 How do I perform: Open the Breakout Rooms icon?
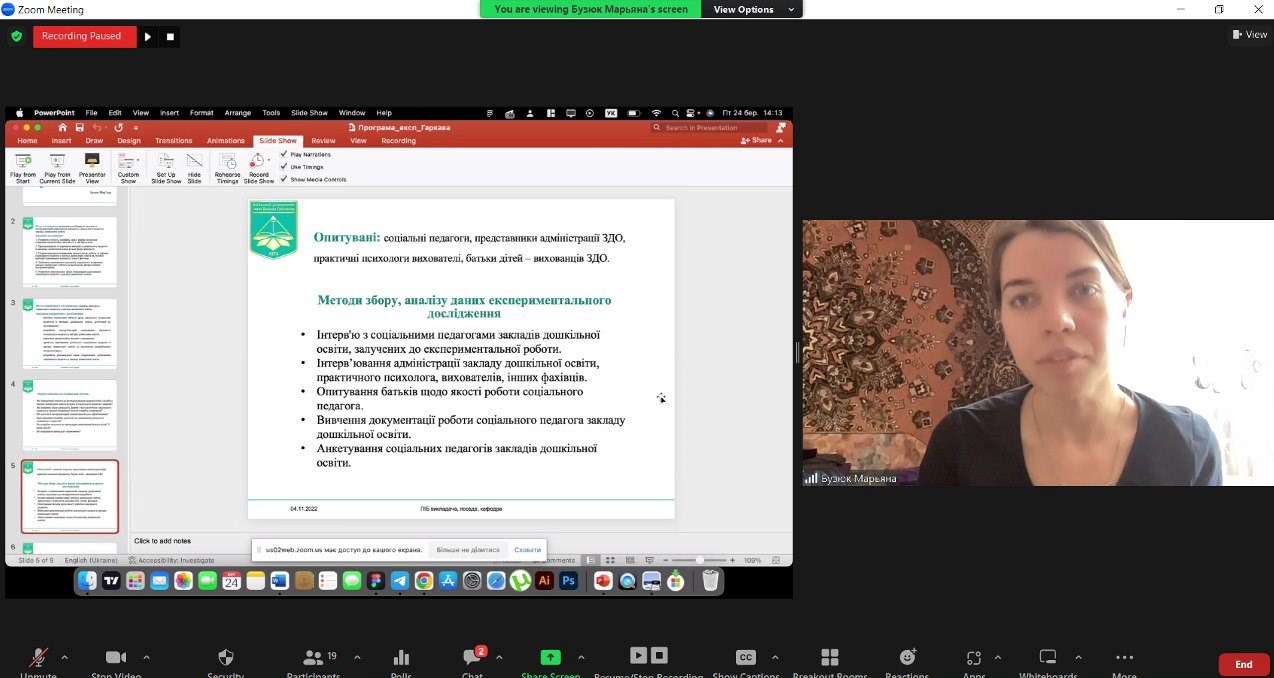[x=829, y=658]
